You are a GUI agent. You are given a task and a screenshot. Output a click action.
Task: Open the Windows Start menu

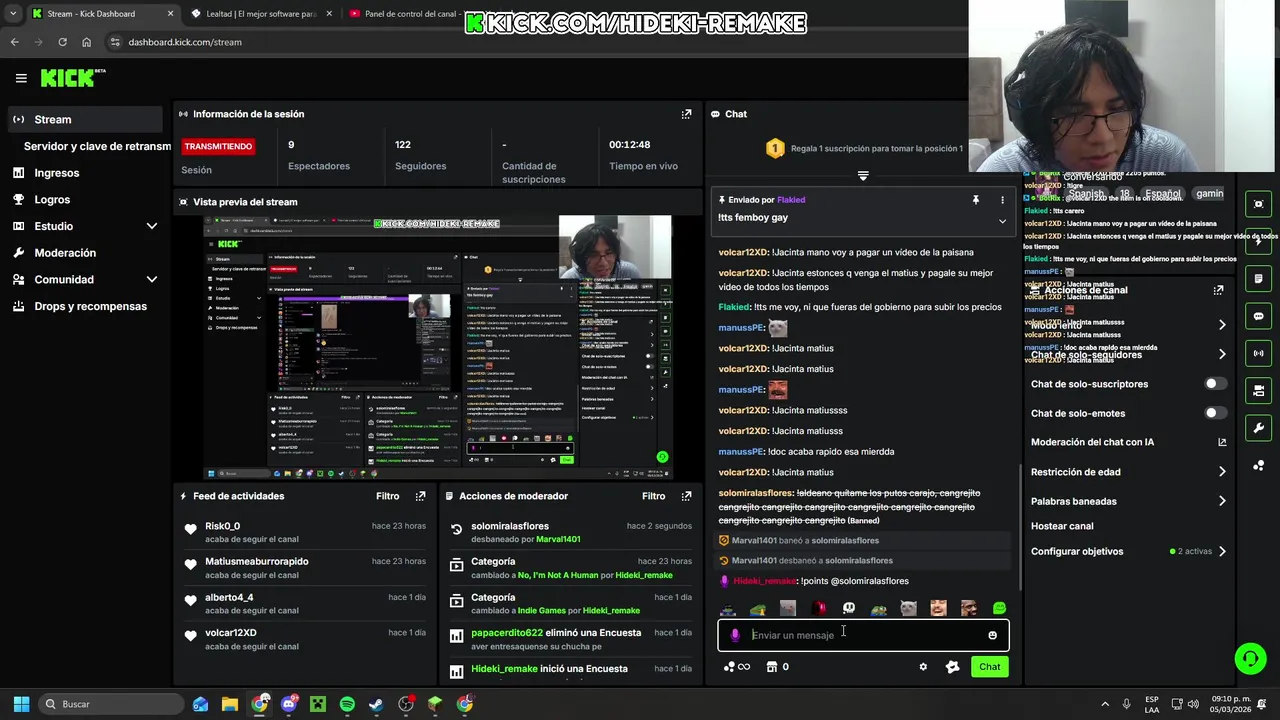click(21, 704)
